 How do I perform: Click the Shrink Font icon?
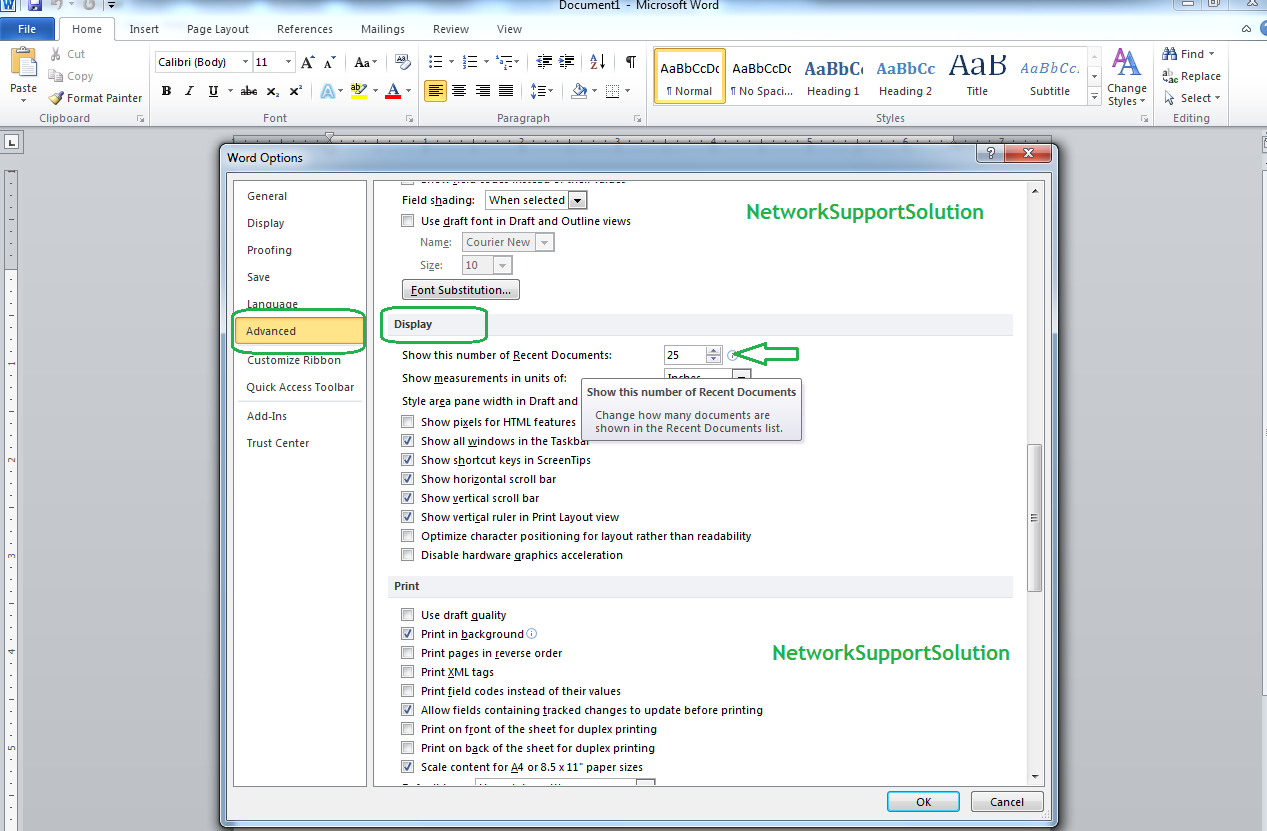(330, 62)
